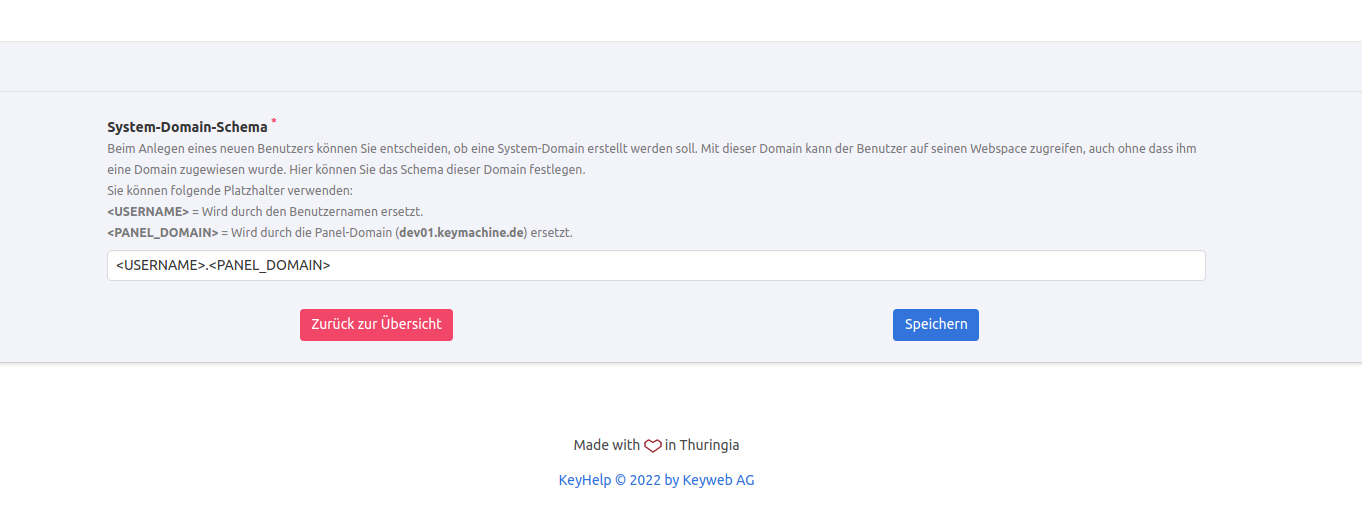
Task: Click 'Sie können folgende Platzhalter verwenden' line
Action: (230, 190)
